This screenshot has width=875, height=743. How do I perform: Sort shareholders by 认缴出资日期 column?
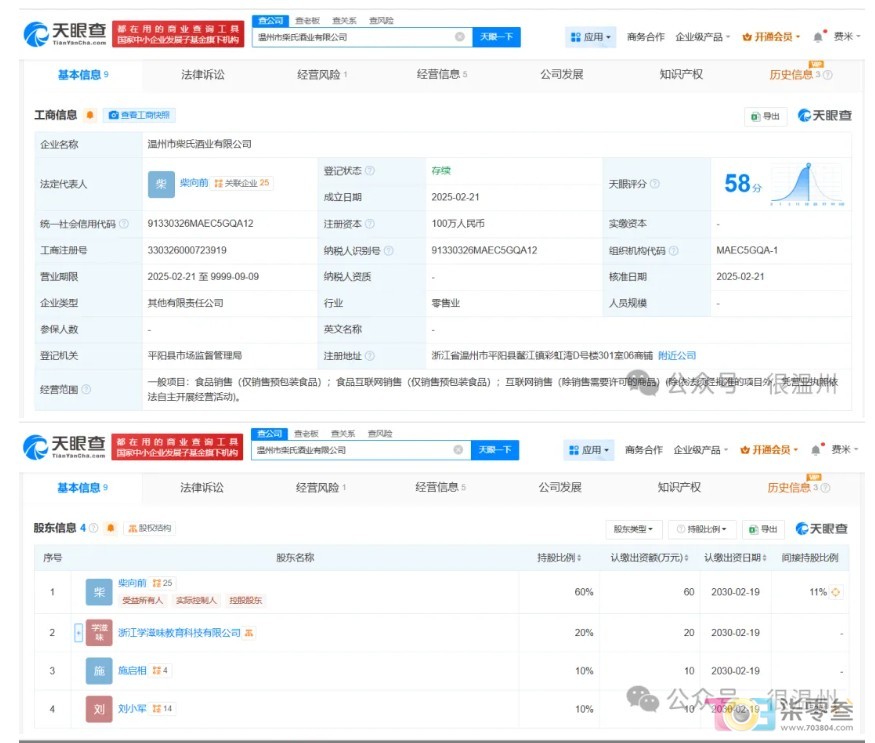(735, 558)
